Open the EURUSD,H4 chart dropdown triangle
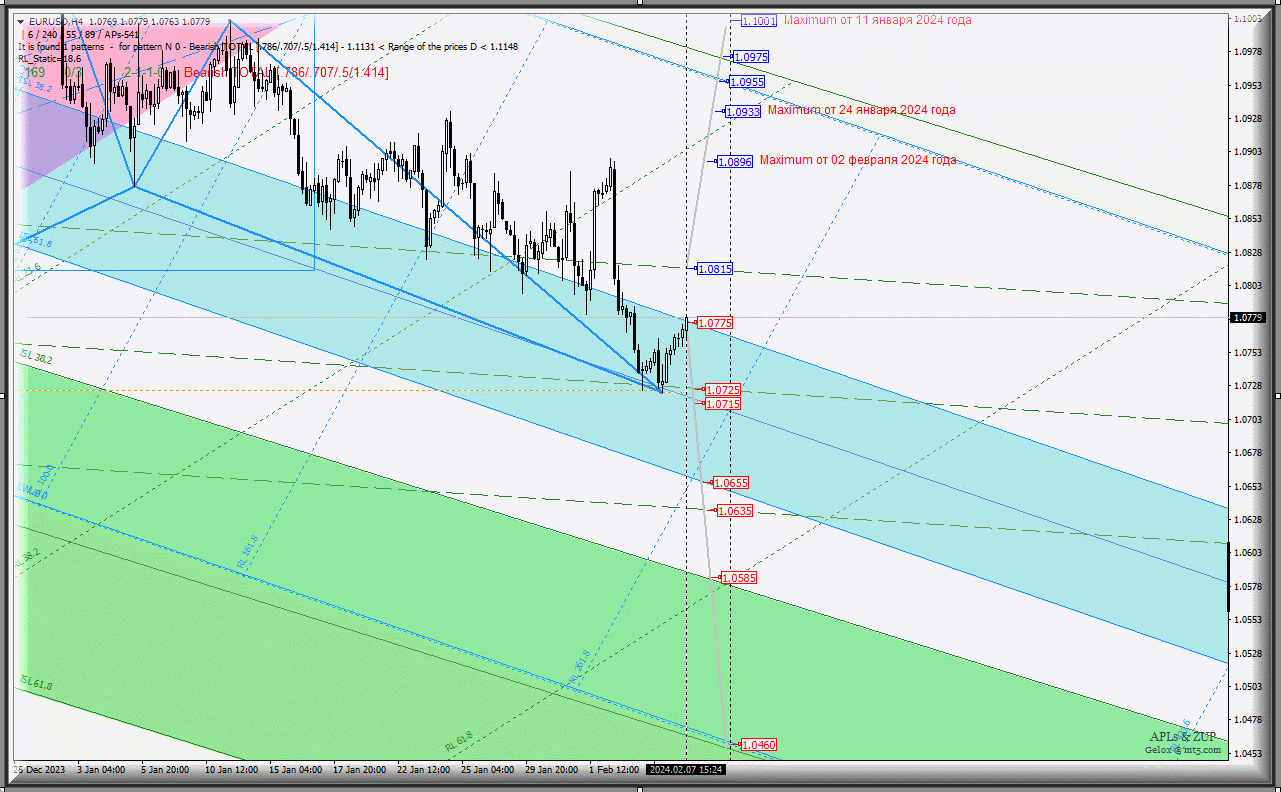The image size is (1281, 792). pyautogui.click(x=21, y=21)
